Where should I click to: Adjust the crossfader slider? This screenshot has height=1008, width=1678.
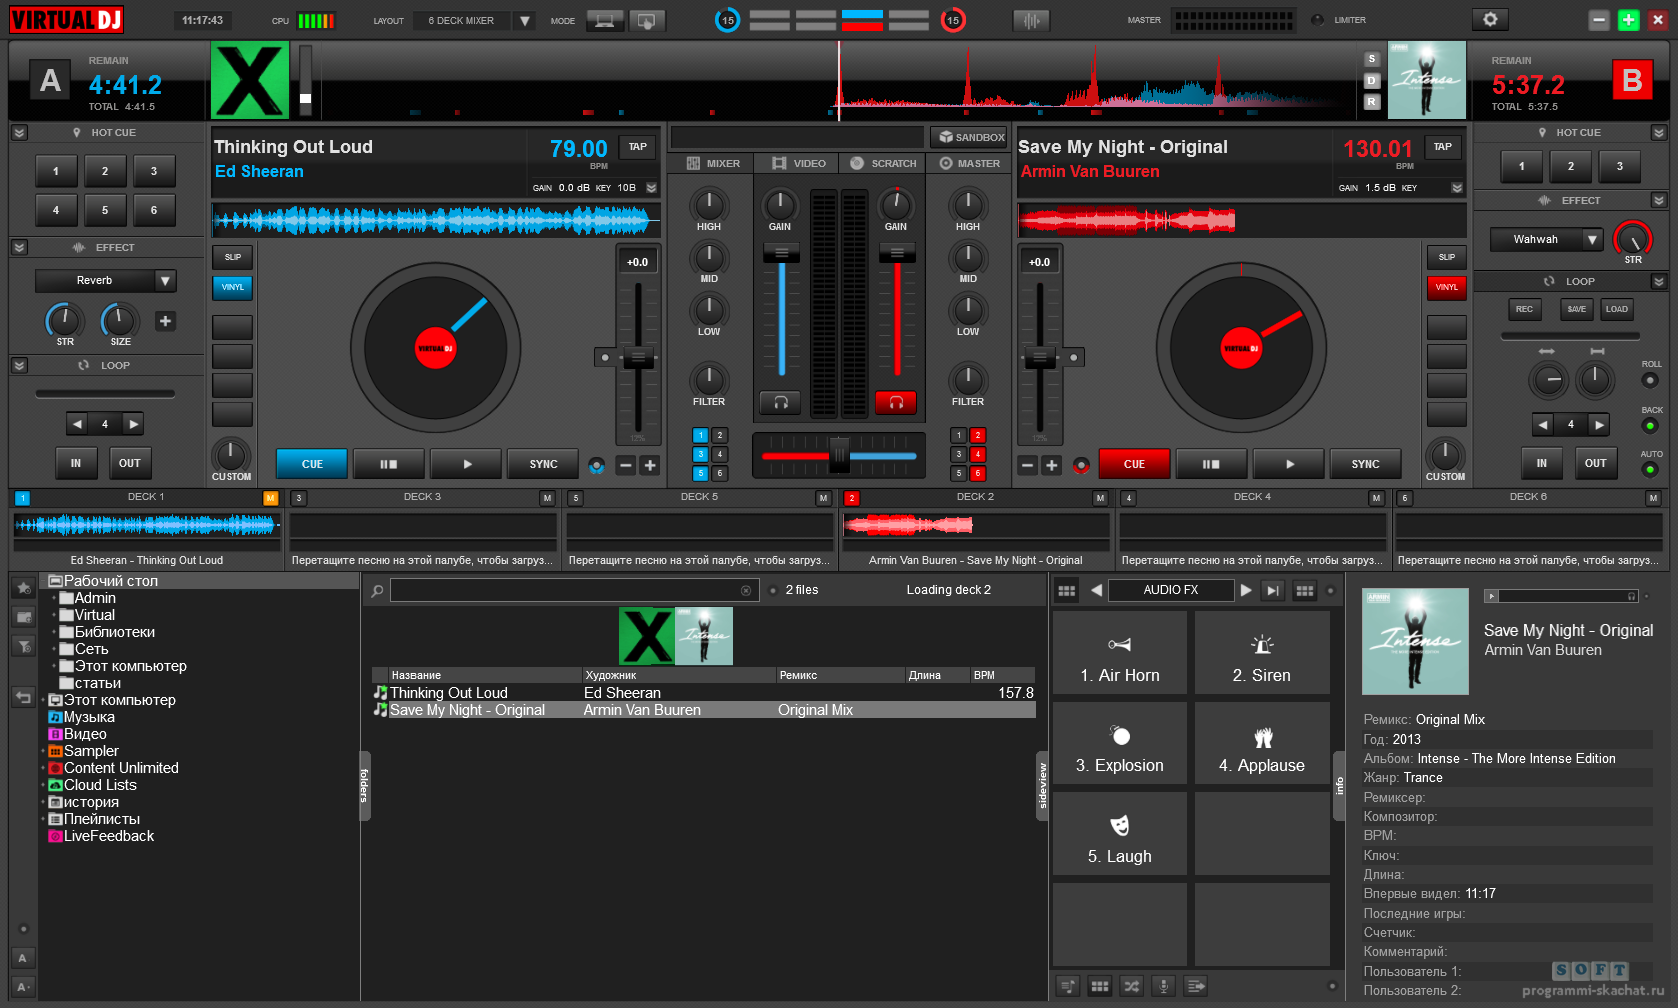coord(839,455)
